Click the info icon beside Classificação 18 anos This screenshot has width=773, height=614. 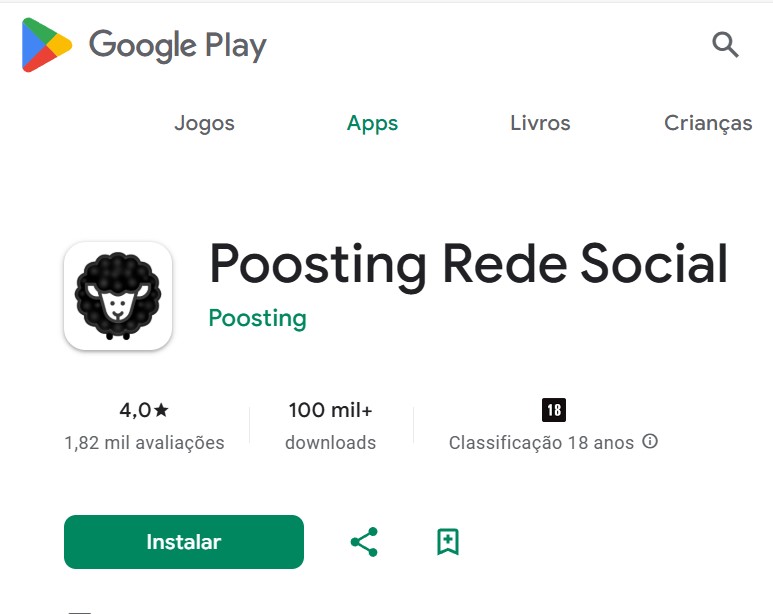point(650,441)
